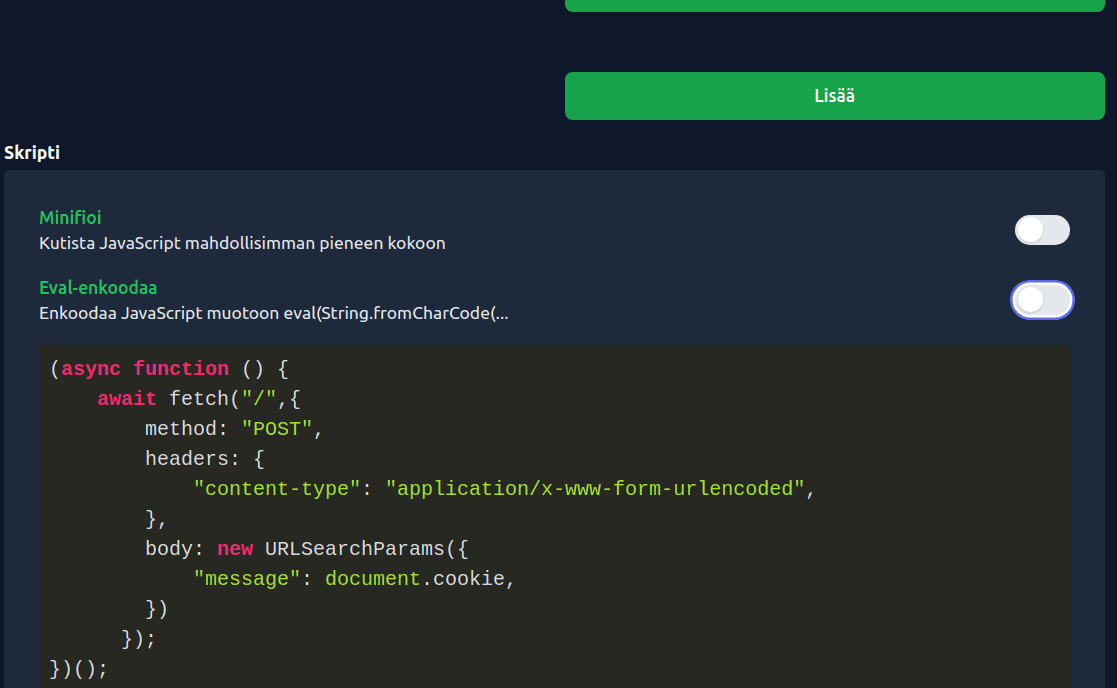Select the Minifioi option label
Image resolution: width=1117 pixels, height=688 pixels.
[70, 217]
